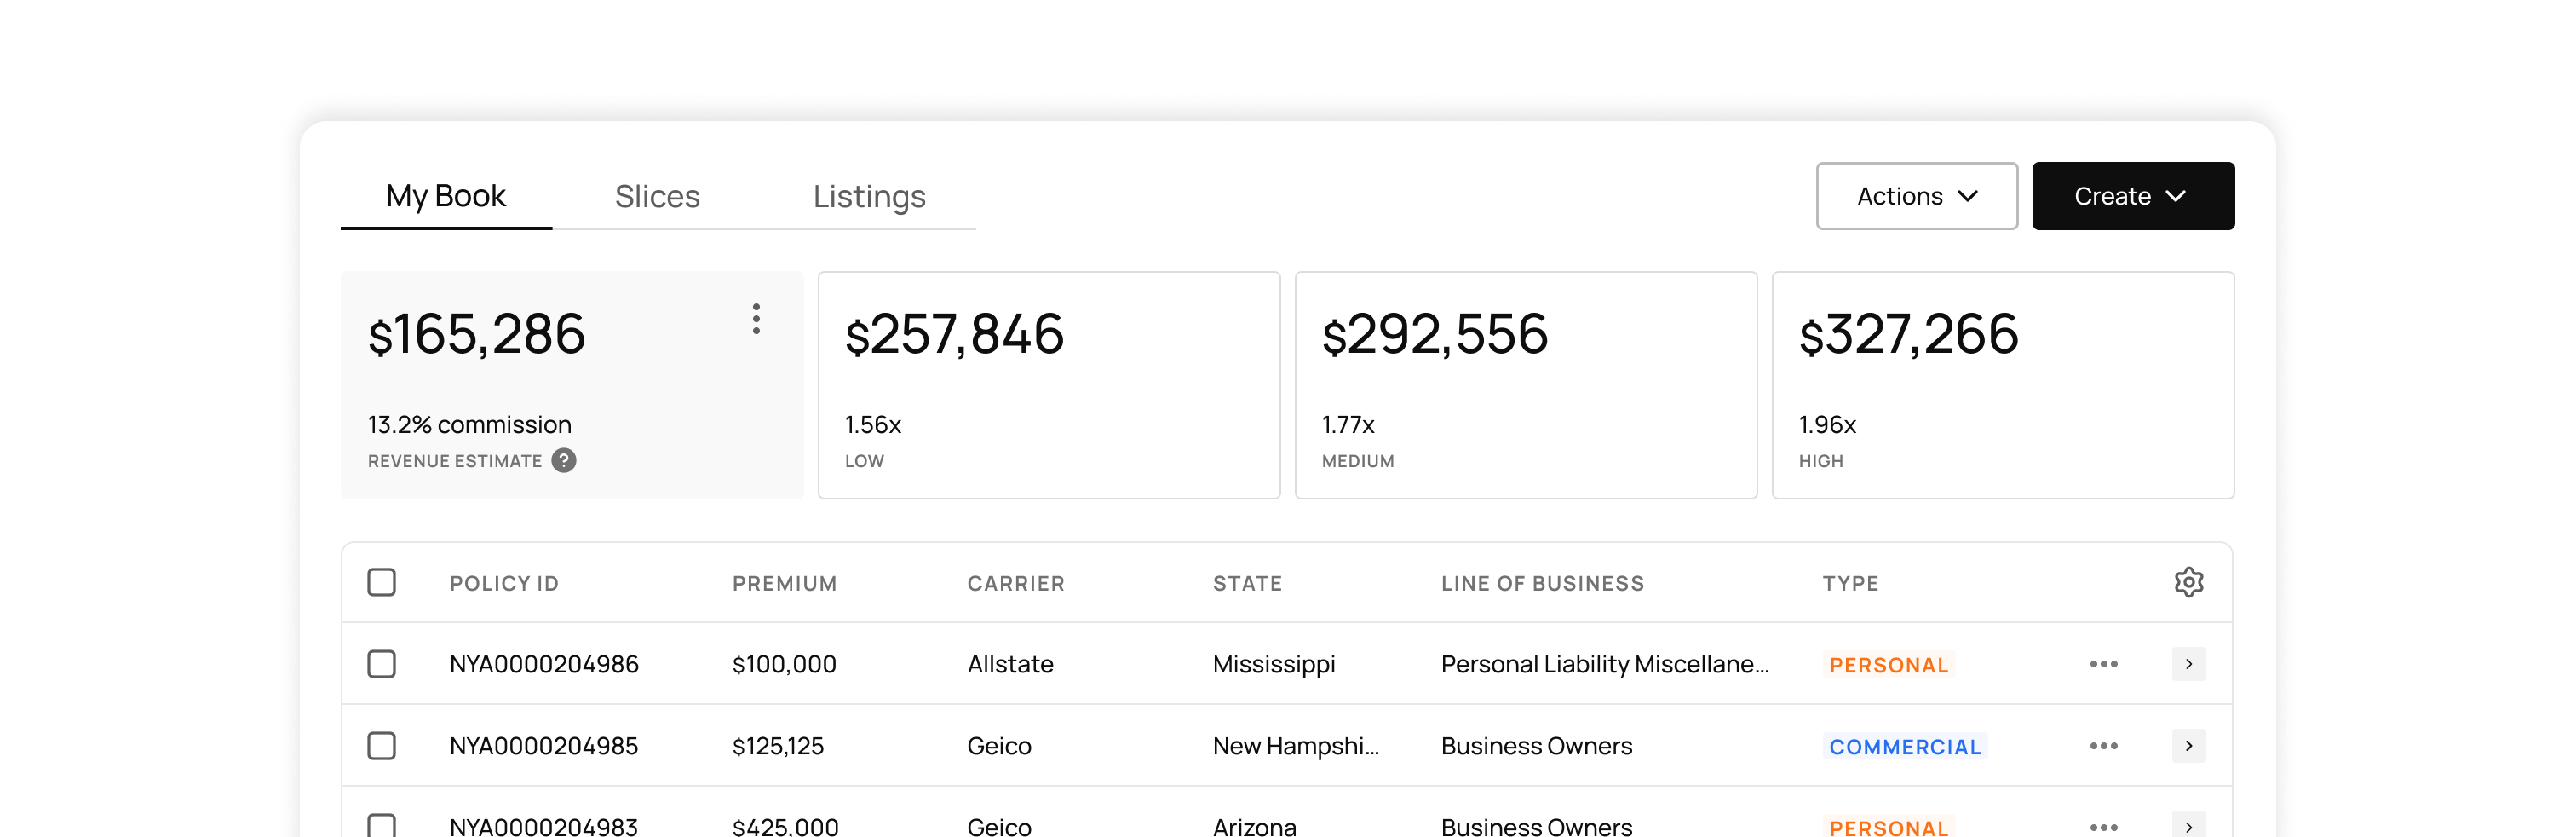Viewport: 2576px width, 837px height.
Task: Open details arrow for NYA0000204985 row
Action: (2188, 746)
